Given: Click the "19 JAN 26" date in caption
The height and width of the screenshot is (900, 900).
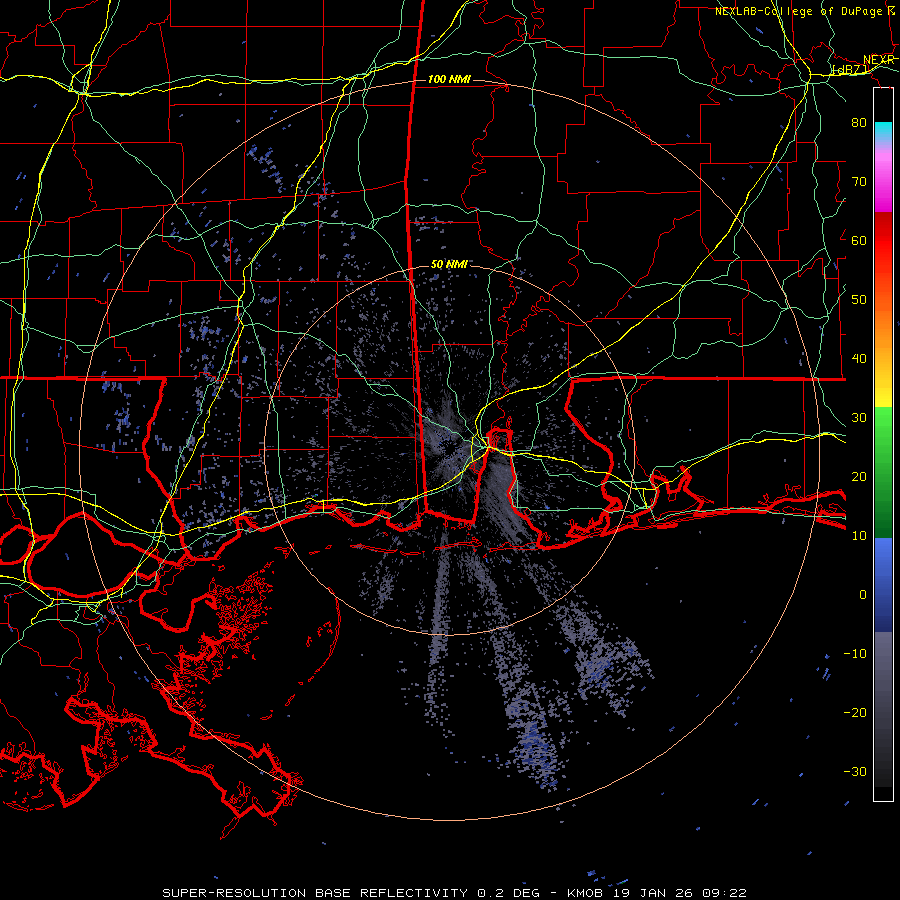Looking at the screenshot, I should 655,893.
